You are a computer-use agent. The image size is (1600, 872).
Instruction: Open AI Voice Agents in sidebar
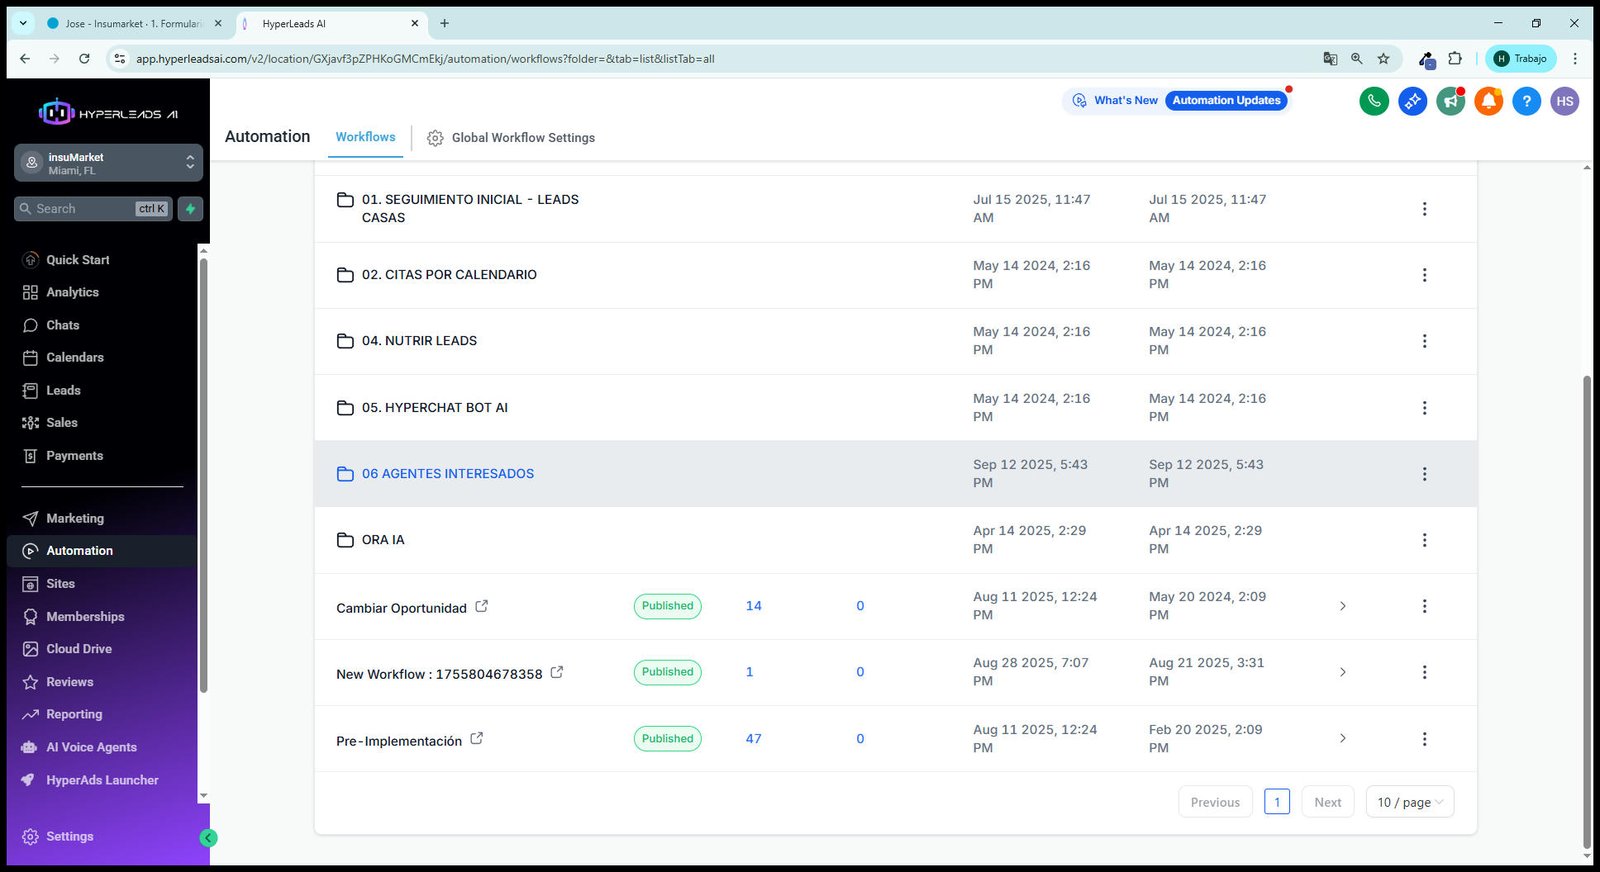[91, 747]
